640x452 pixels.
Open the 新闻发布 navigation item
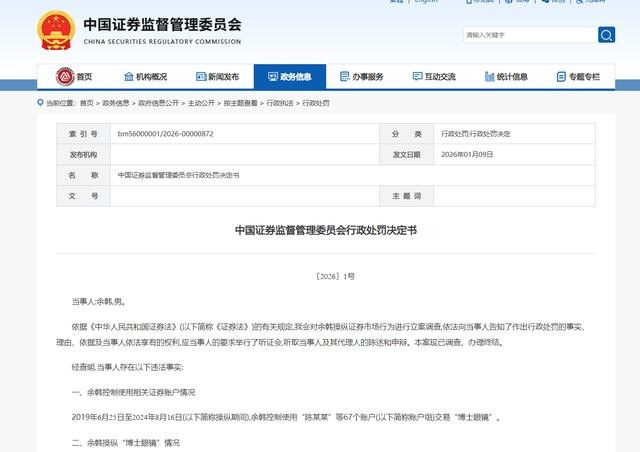[218, 77]
